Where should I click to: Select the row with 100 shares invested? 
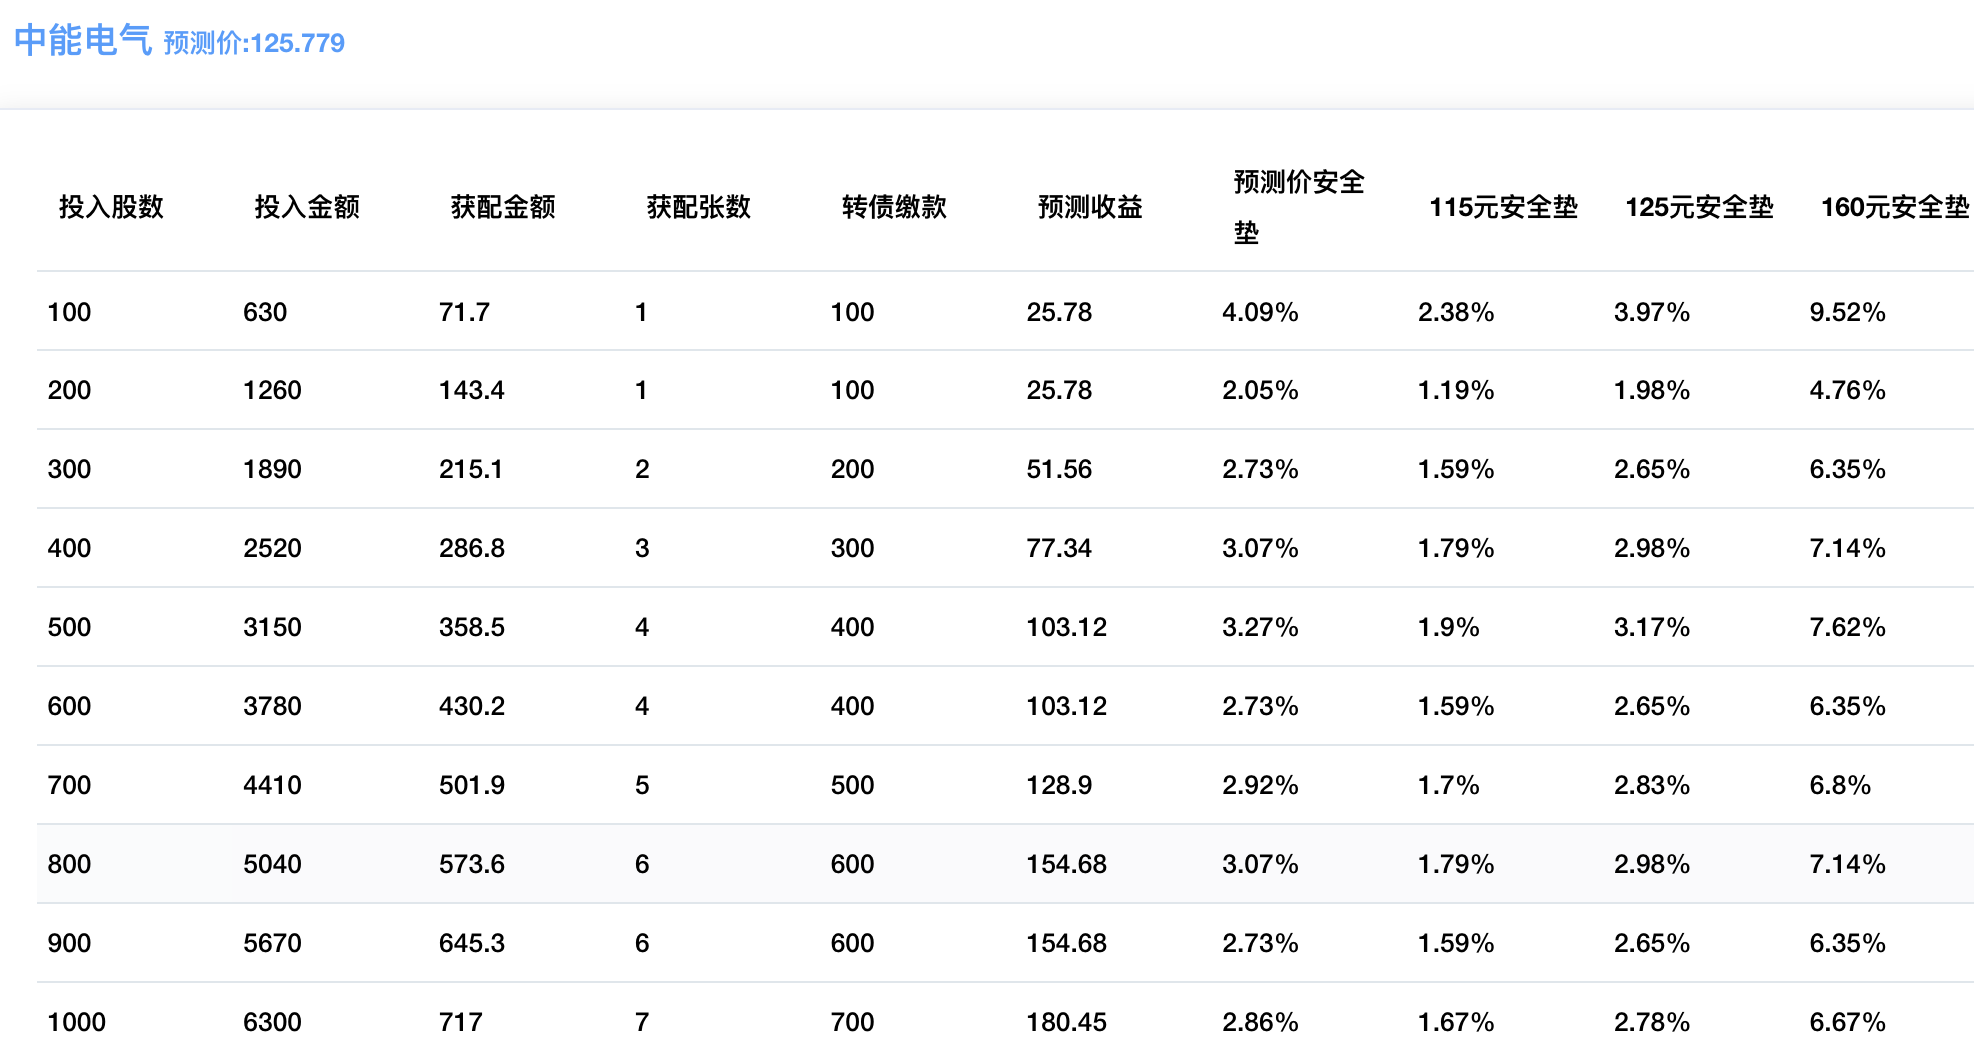69,312
